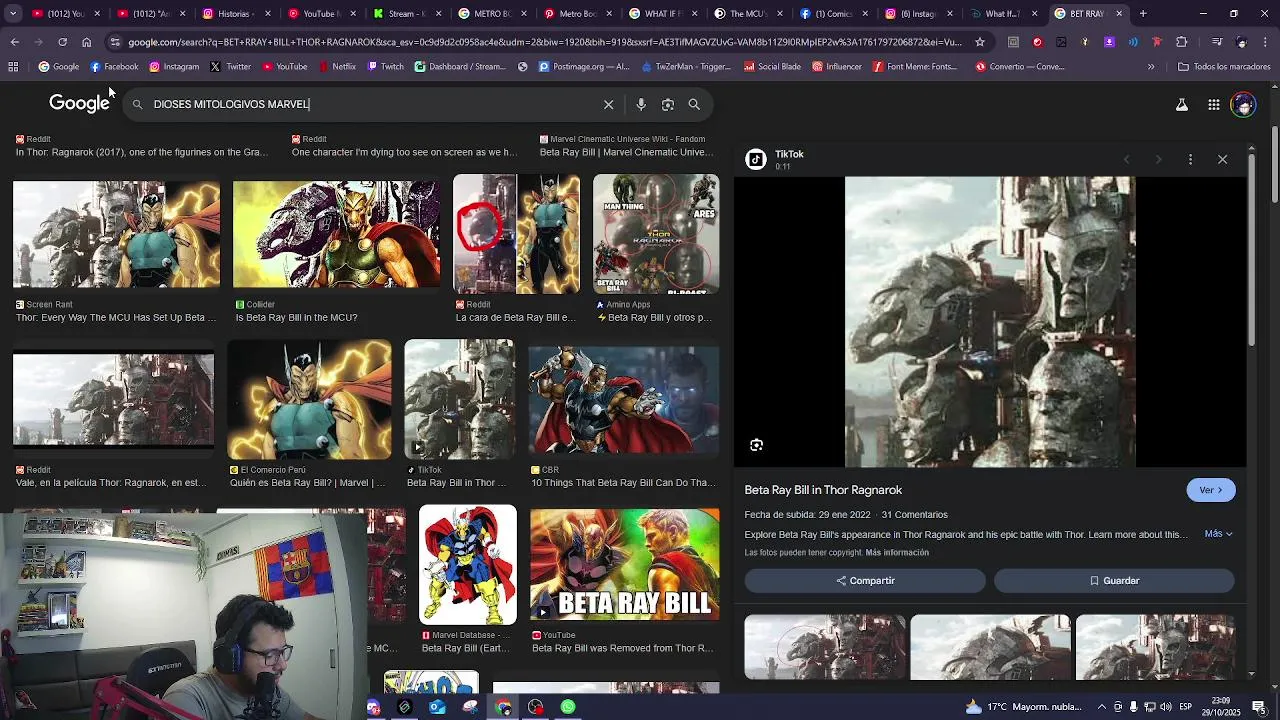Screen dimensions: 1280x720
Task: Reload the page
Action: [x=62, y=42]
